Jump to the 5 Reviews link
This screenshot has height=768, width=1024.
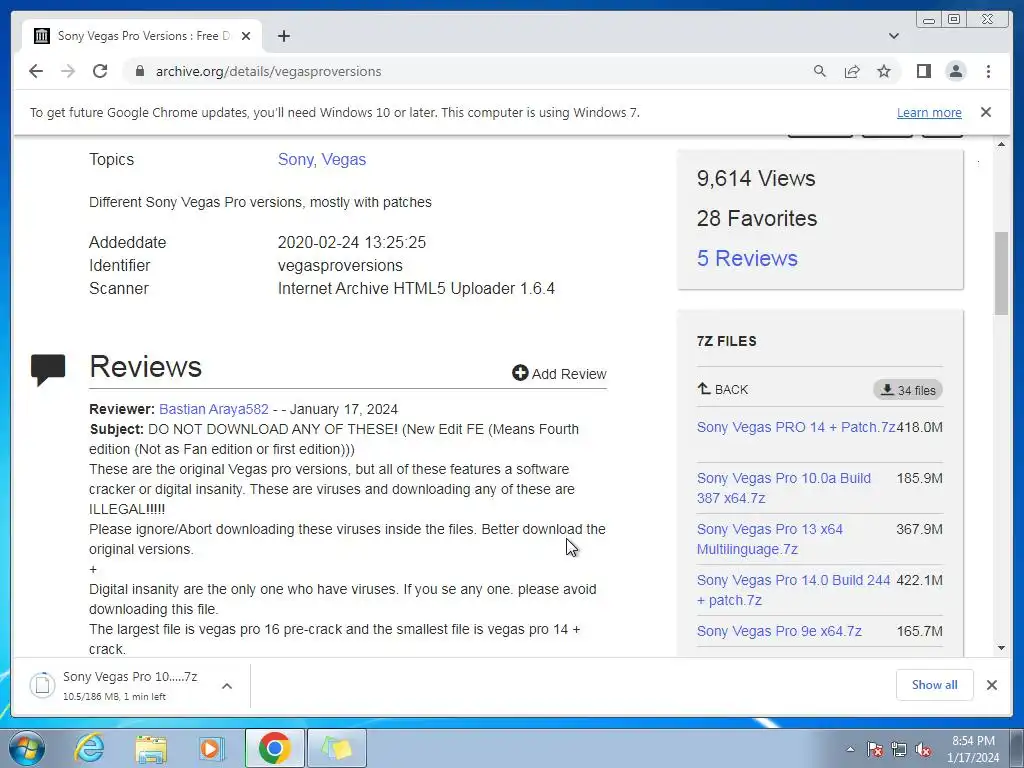[747, 258]
